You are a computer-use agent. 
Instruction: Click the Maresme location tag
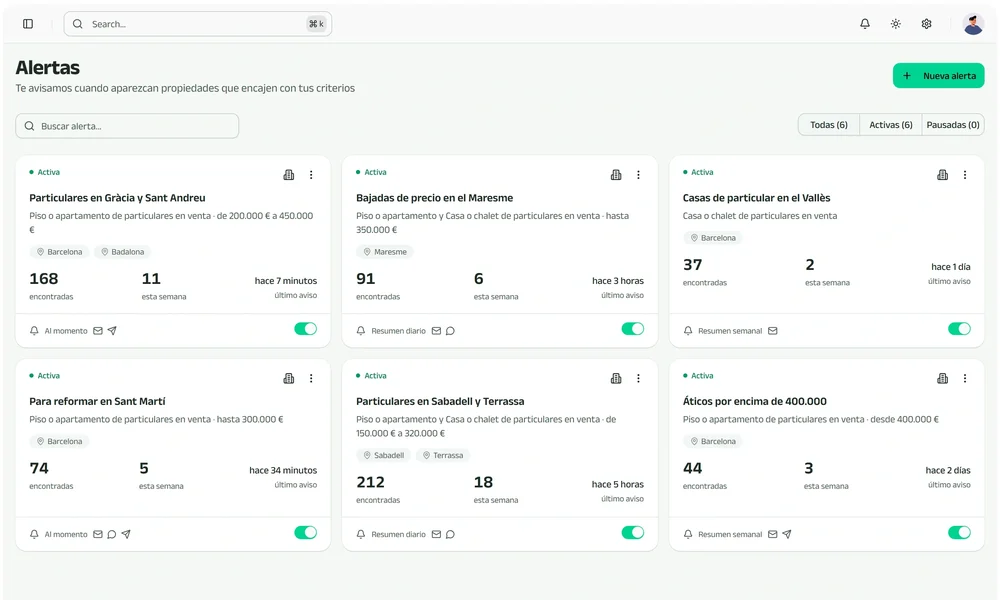[385, 252]
